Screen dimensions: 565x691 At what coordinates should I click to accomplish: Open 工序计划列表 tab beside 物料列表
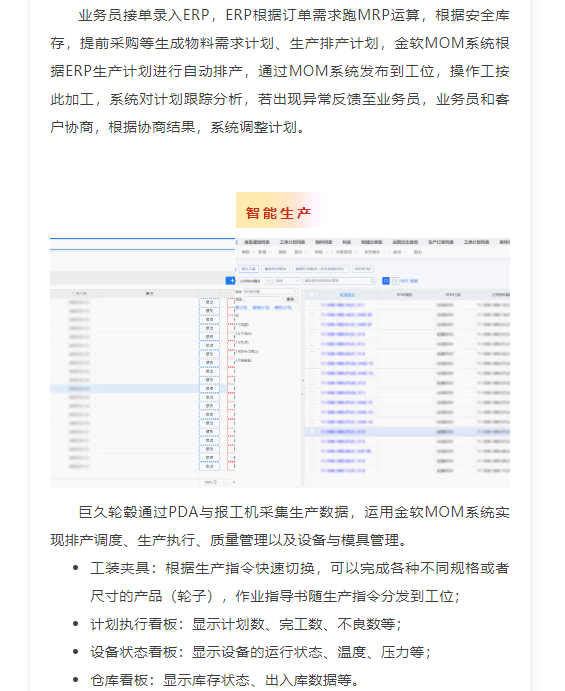292,242
